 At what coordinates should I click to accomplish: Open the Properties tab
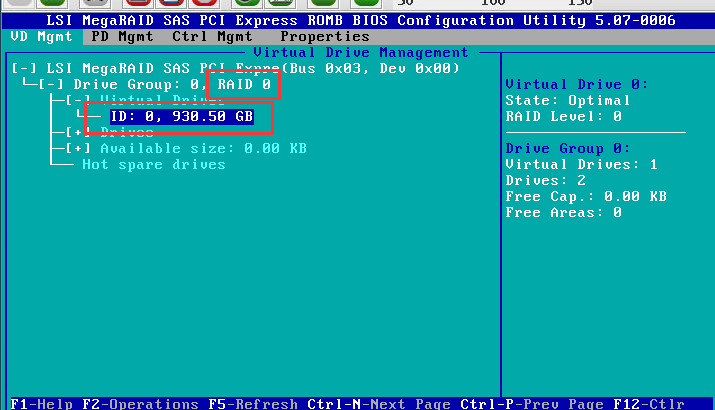pyautogui.click(x=324, y=36)
